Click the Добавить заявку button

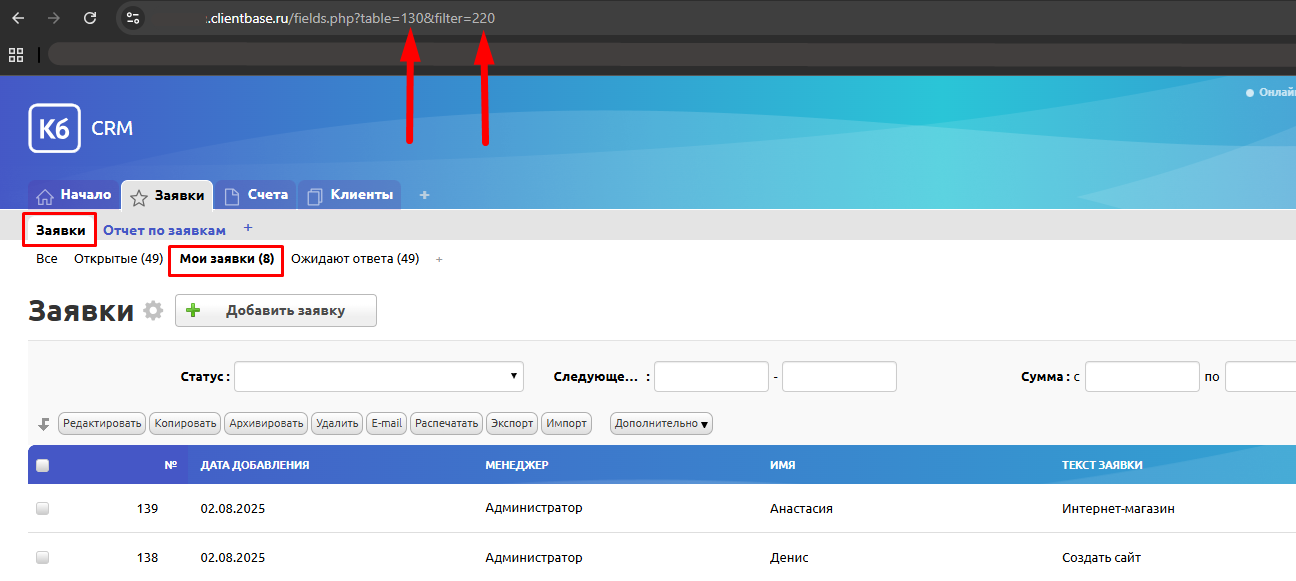(276, 311)
